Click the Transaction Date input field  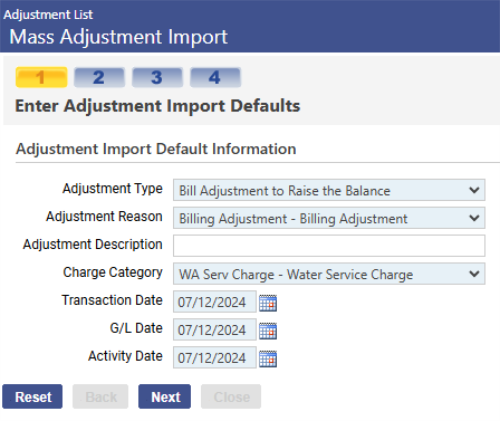click(215, 302)
